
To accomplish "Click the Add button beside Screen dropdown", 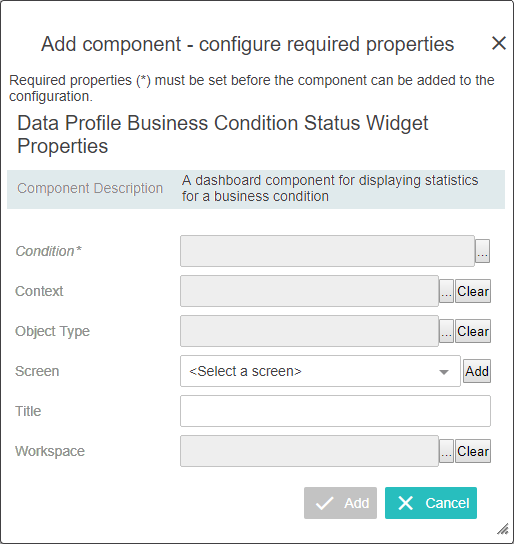I will click(x=477, y=371).
